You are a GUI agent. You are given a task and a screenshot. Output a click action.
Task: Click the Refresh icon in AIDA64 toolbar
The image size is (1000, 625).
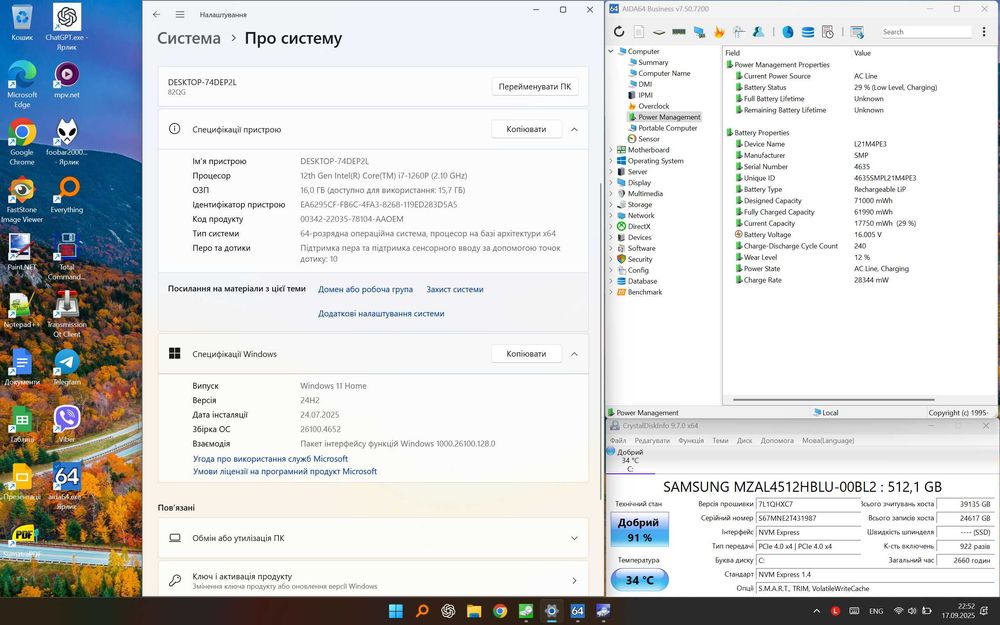[x=619, y=32]
